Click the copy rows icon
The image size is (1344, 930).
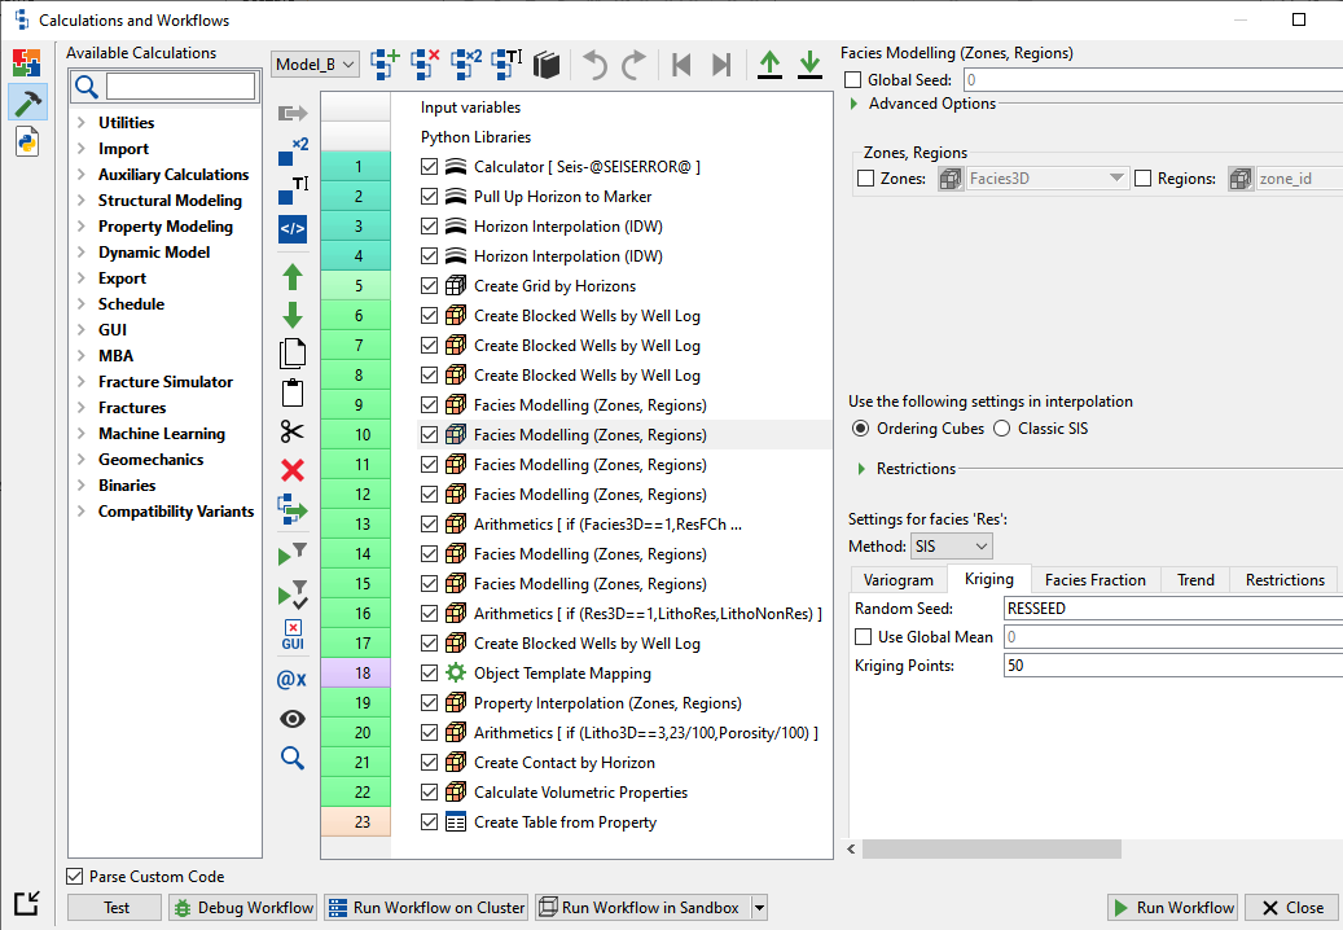point(292,354)
